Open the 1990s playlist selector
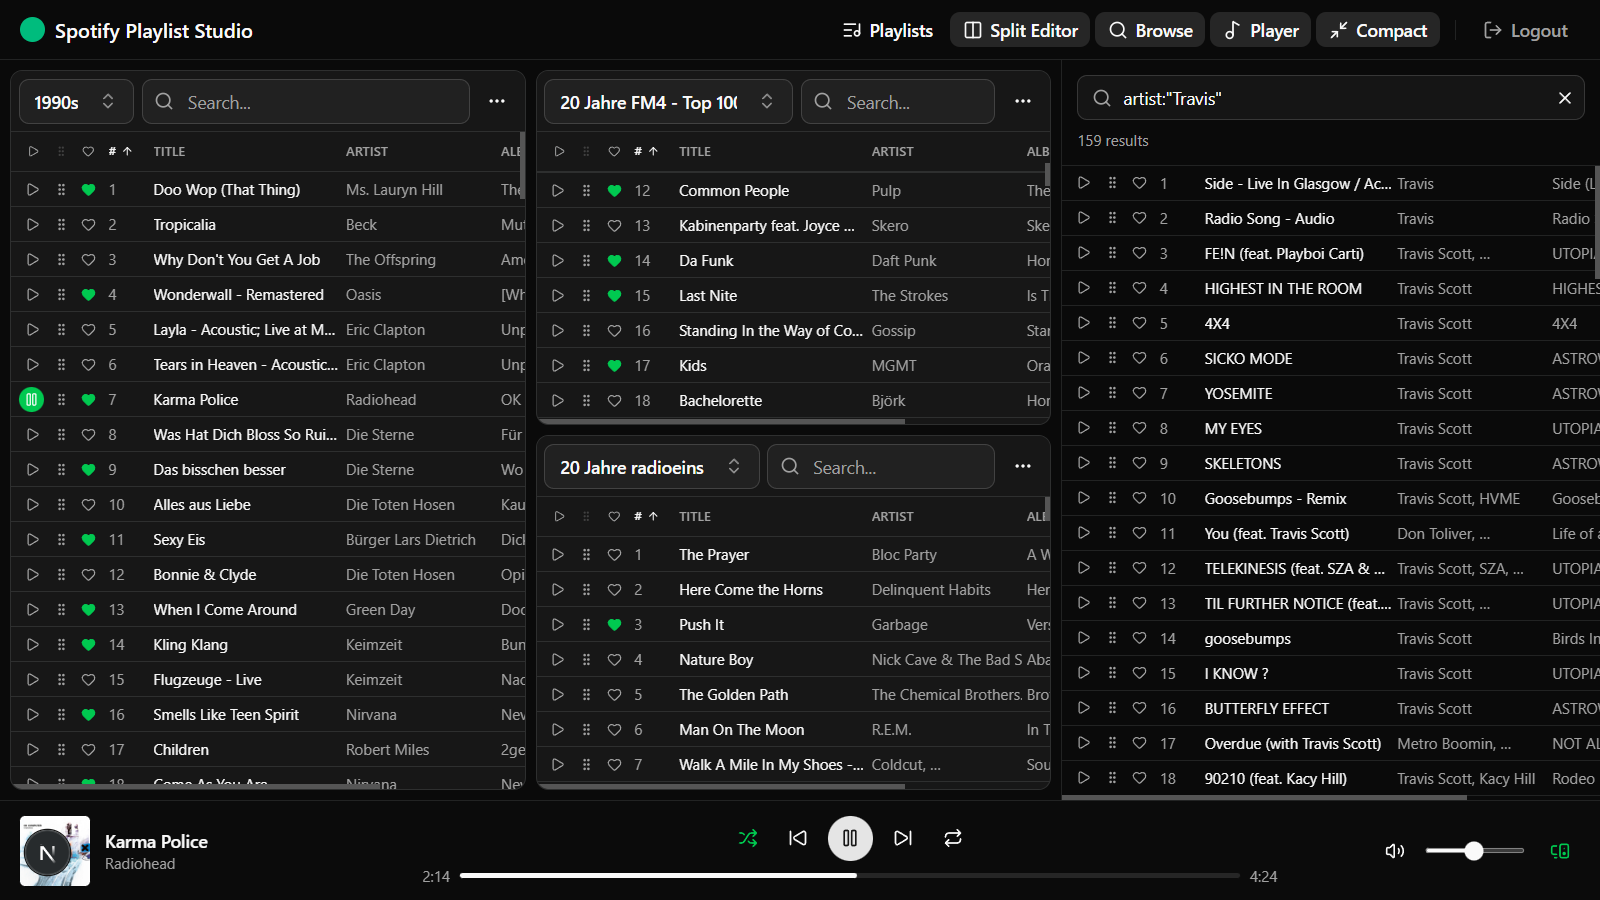 [x=75, y=101]
